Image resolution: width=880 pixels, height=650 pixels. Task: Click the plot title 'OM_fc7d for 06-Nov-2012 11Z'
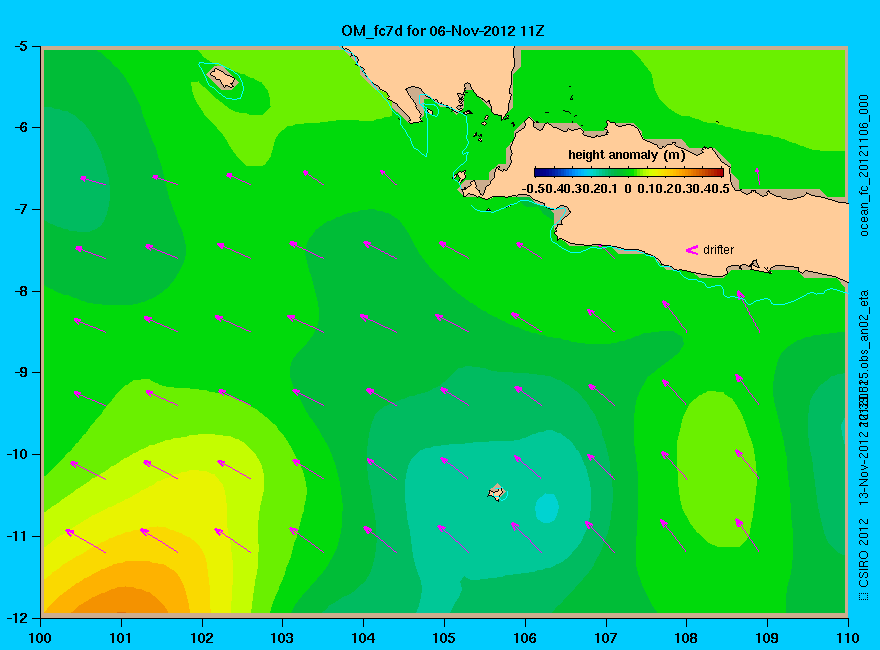443,31
